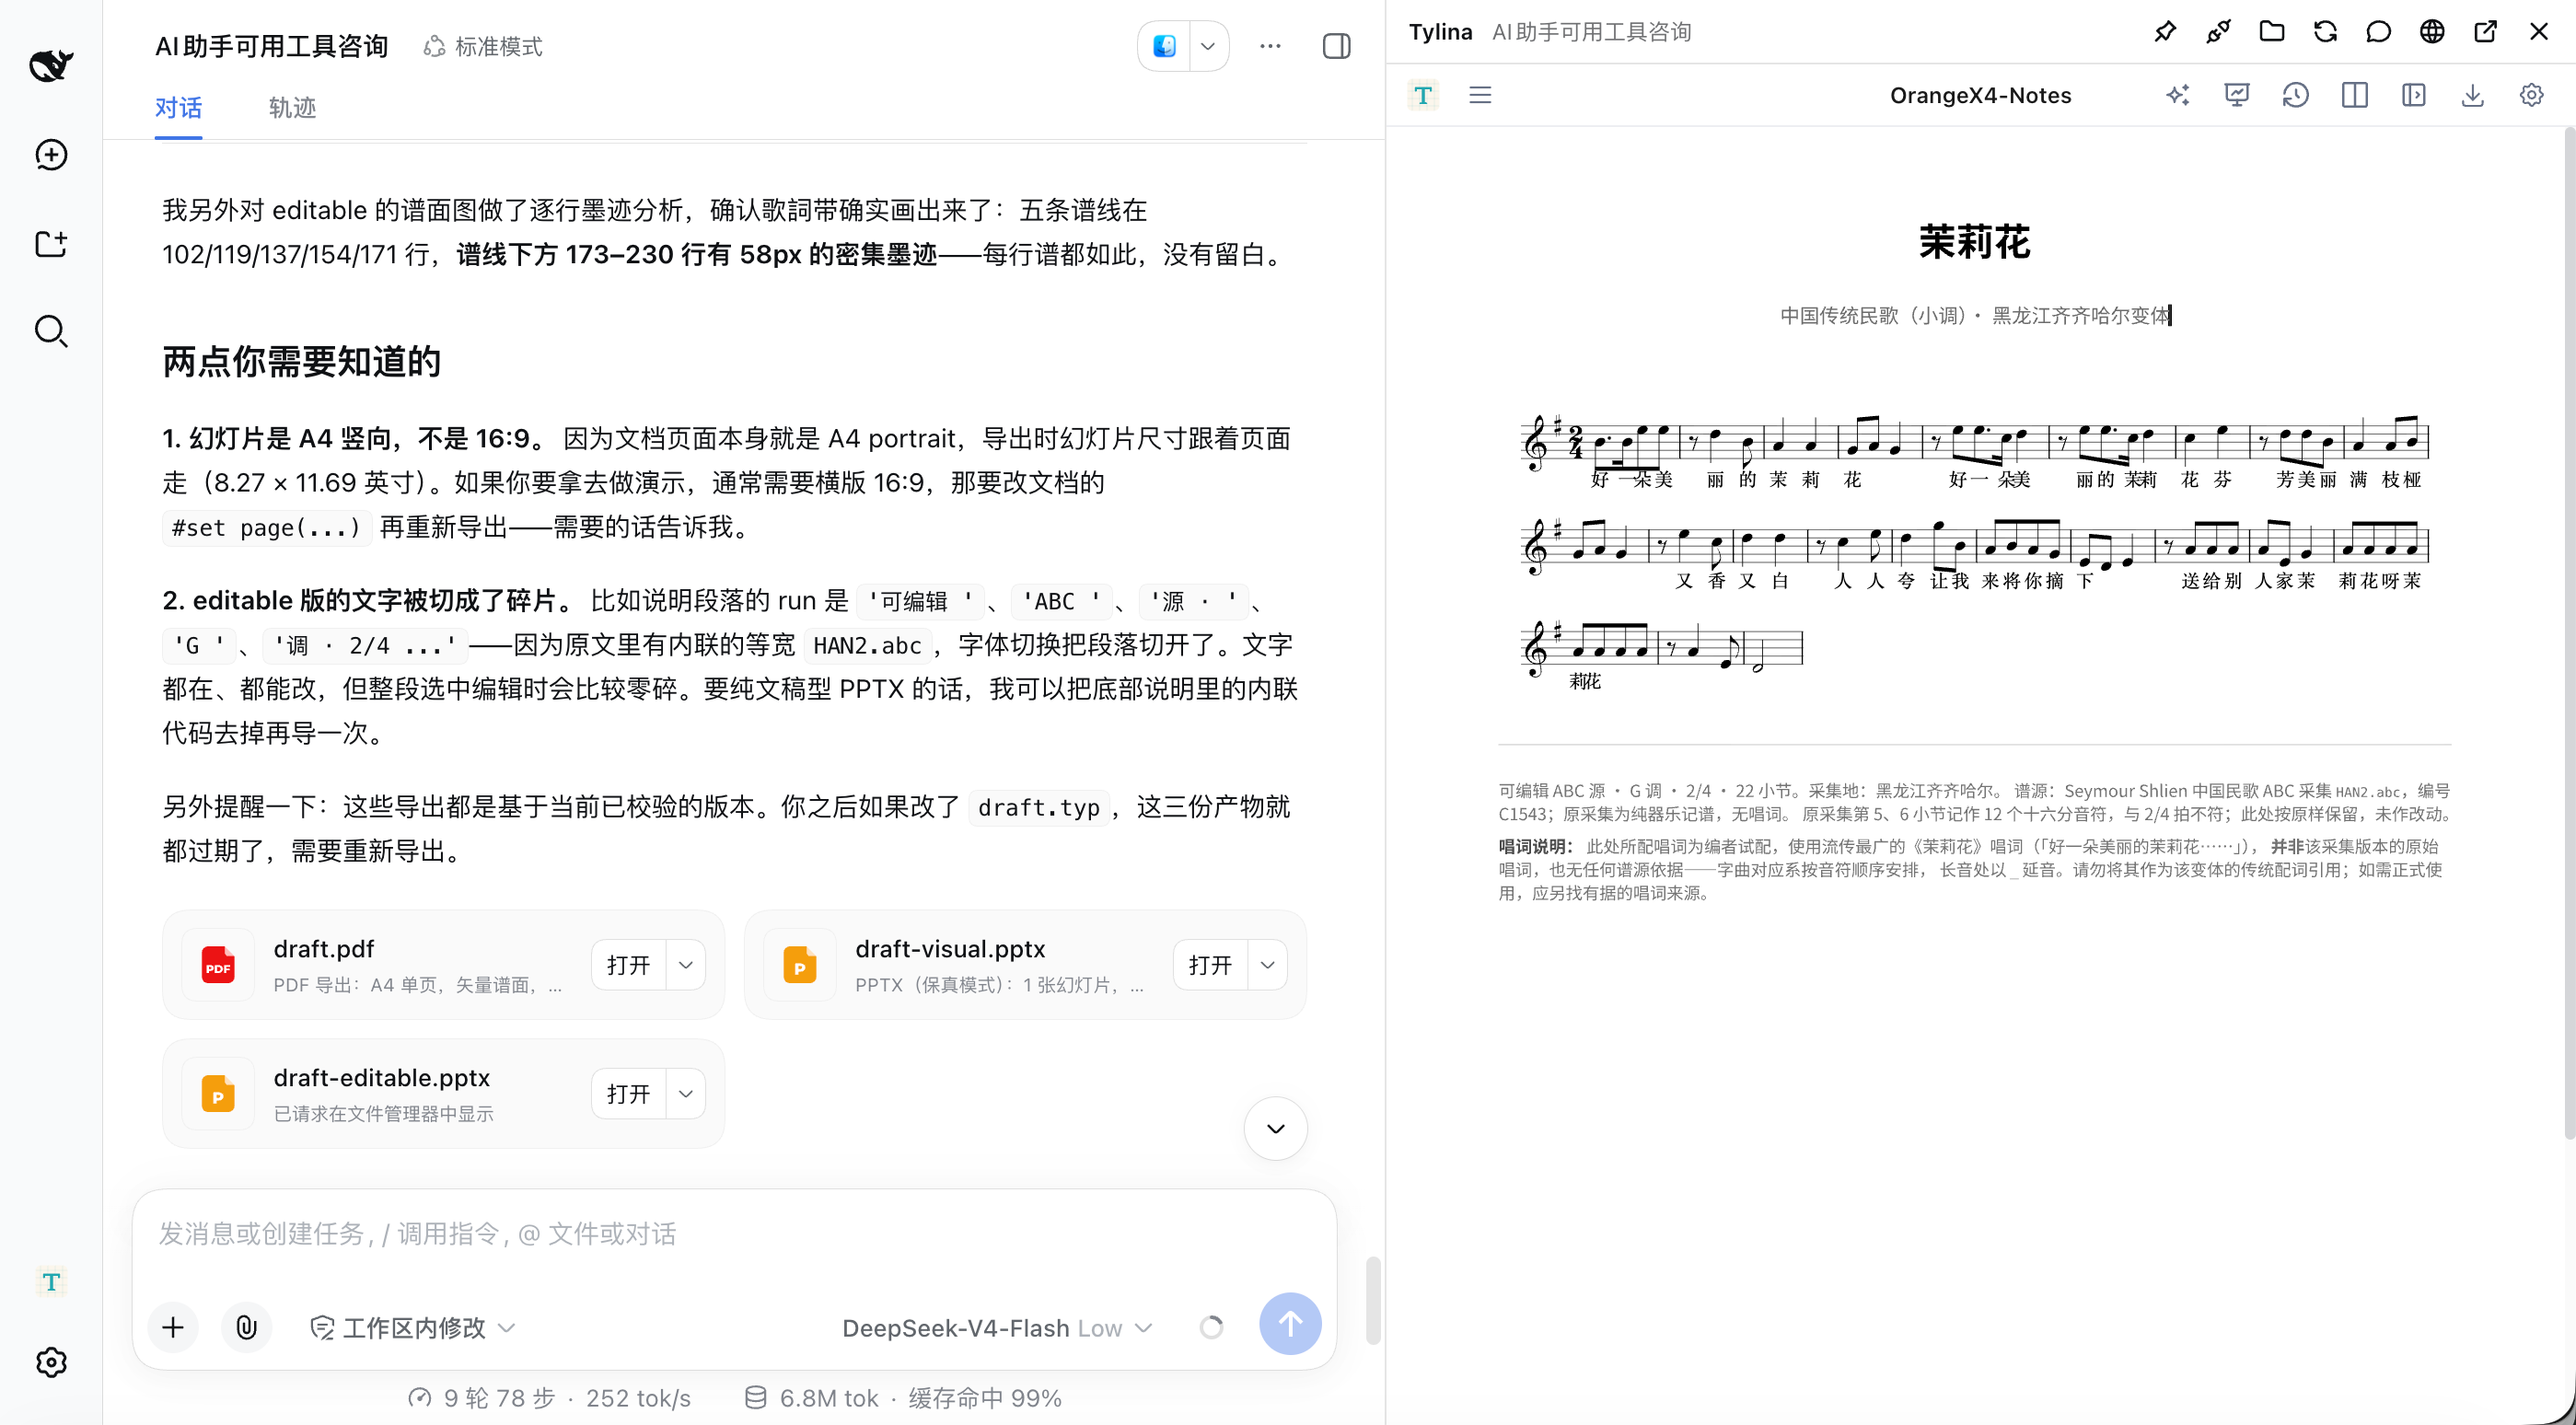Click the AI助手可用工具咨询 chat title
Image resolution: width=2576 pixels, height=1425 pixels.
pos(272,47)
